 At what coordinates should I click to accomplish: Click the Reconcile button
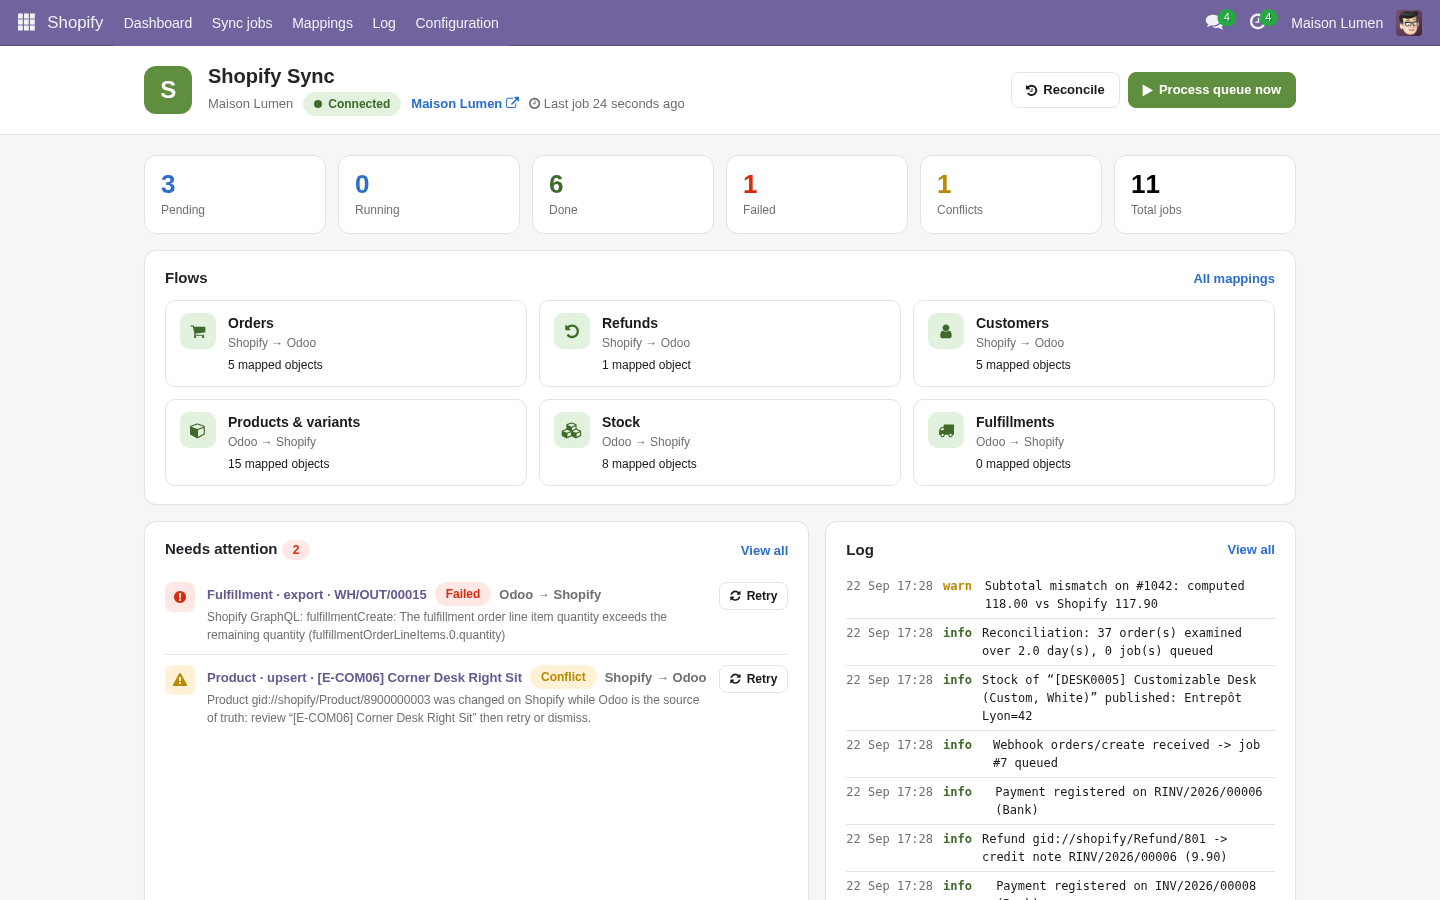click(1065, 90)
